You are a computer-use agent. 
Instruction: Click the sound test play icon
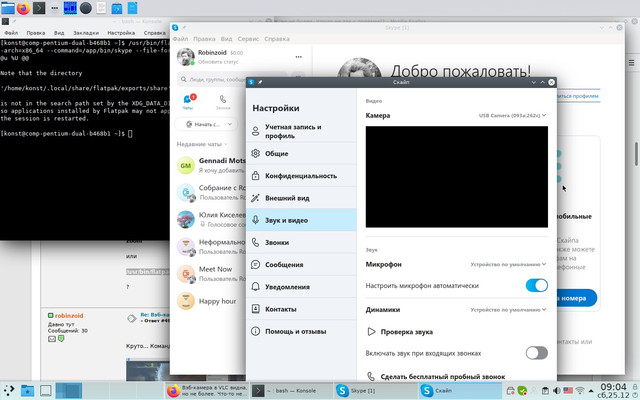click(x=371, y=331)
